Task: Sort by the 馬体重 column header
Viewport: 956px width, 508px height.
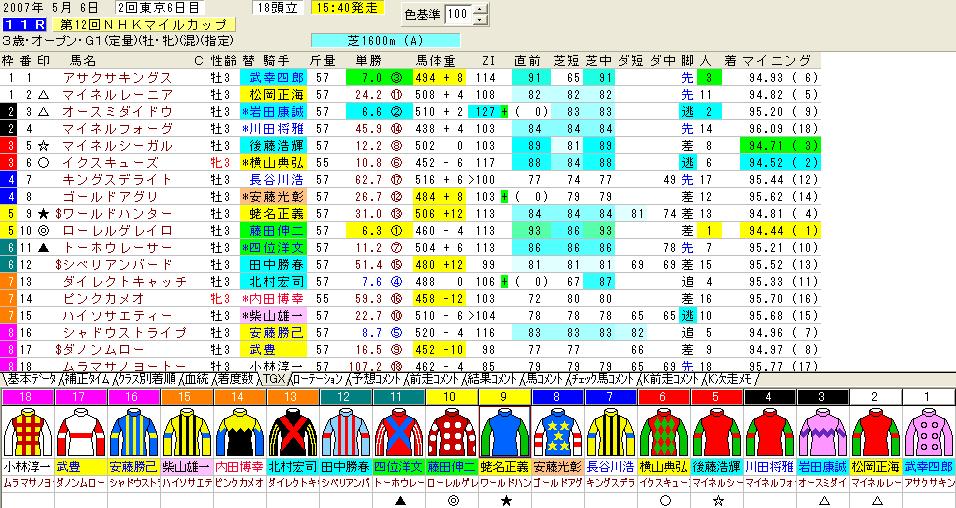Action: (436, 60)
